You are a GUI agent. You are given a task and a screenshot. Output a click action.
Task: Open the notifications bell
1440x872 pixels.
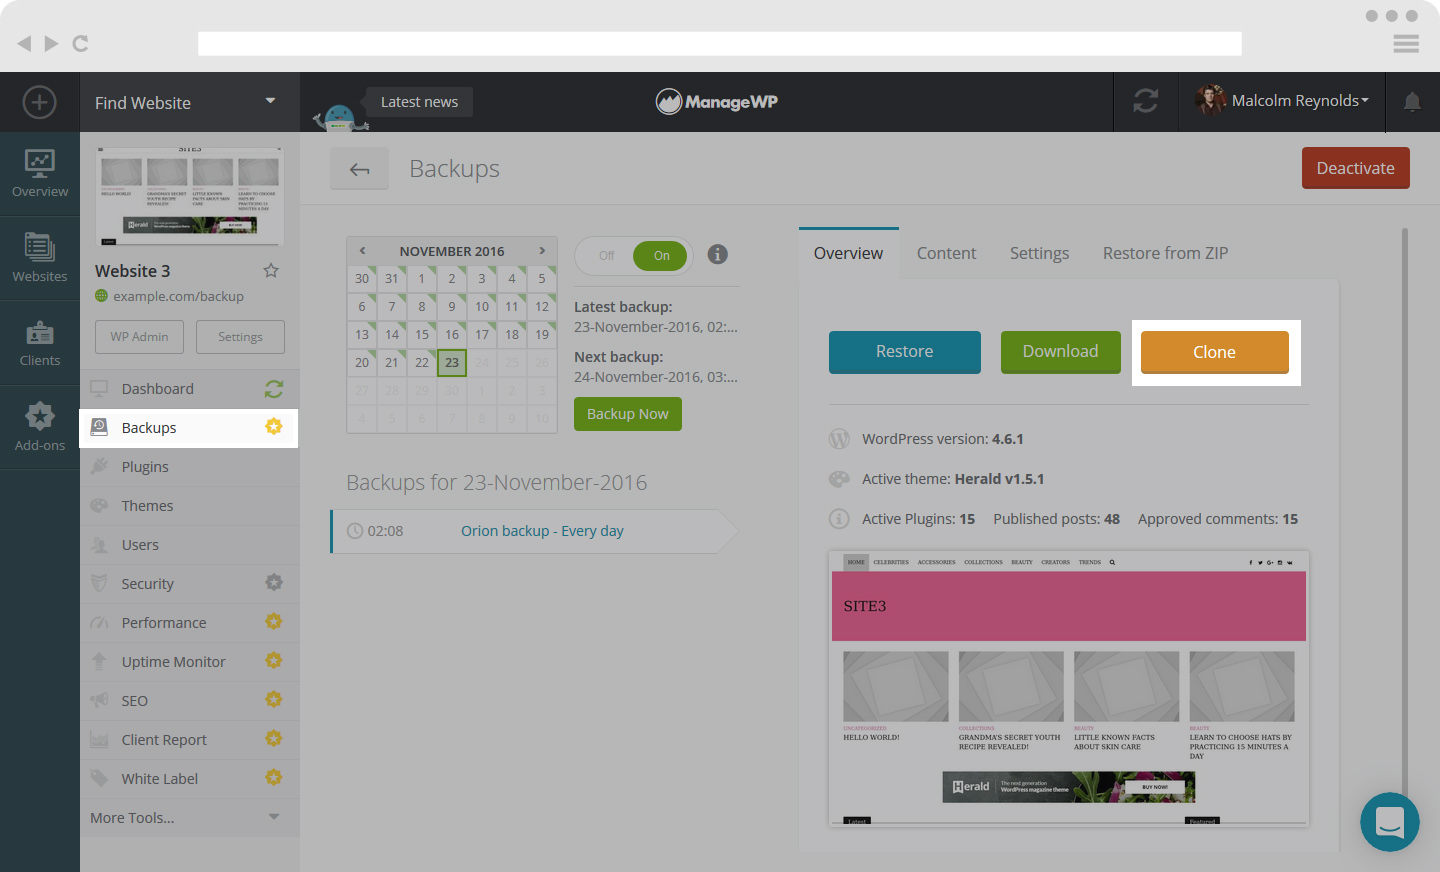pos(1412,101)
